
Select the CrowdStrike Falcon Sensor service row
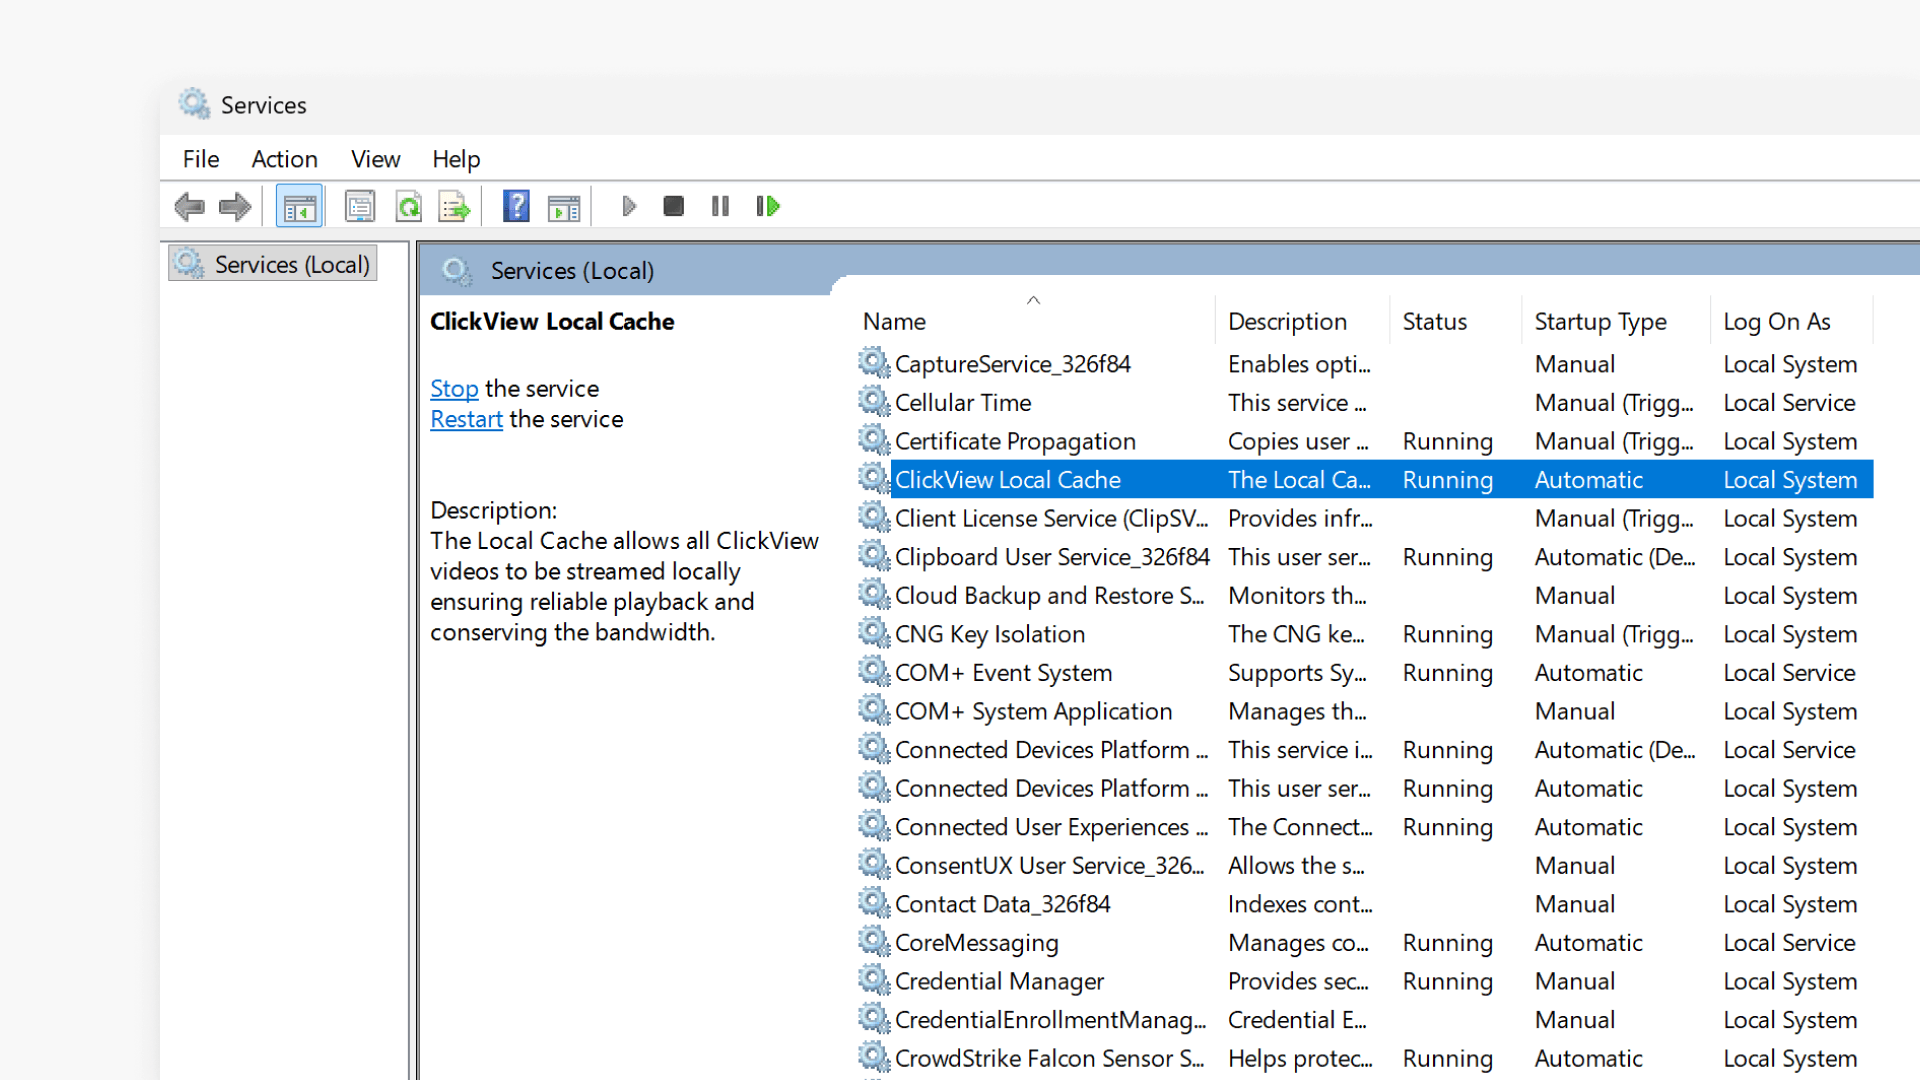(1048, 1058)
